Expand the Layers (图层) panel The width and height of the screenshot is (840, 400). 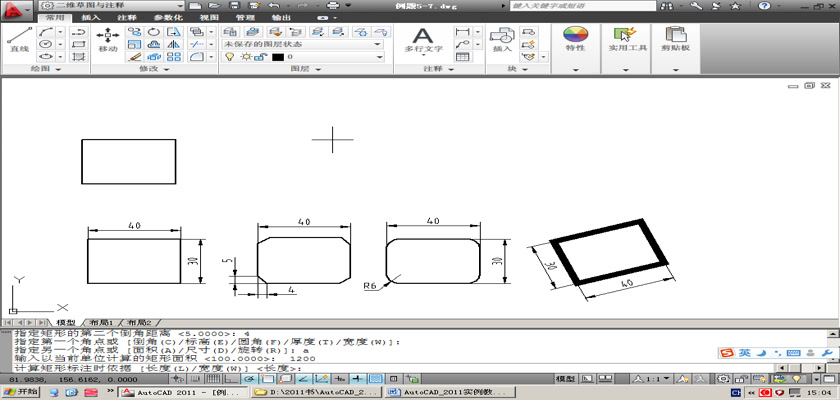(x=306, y=69)
